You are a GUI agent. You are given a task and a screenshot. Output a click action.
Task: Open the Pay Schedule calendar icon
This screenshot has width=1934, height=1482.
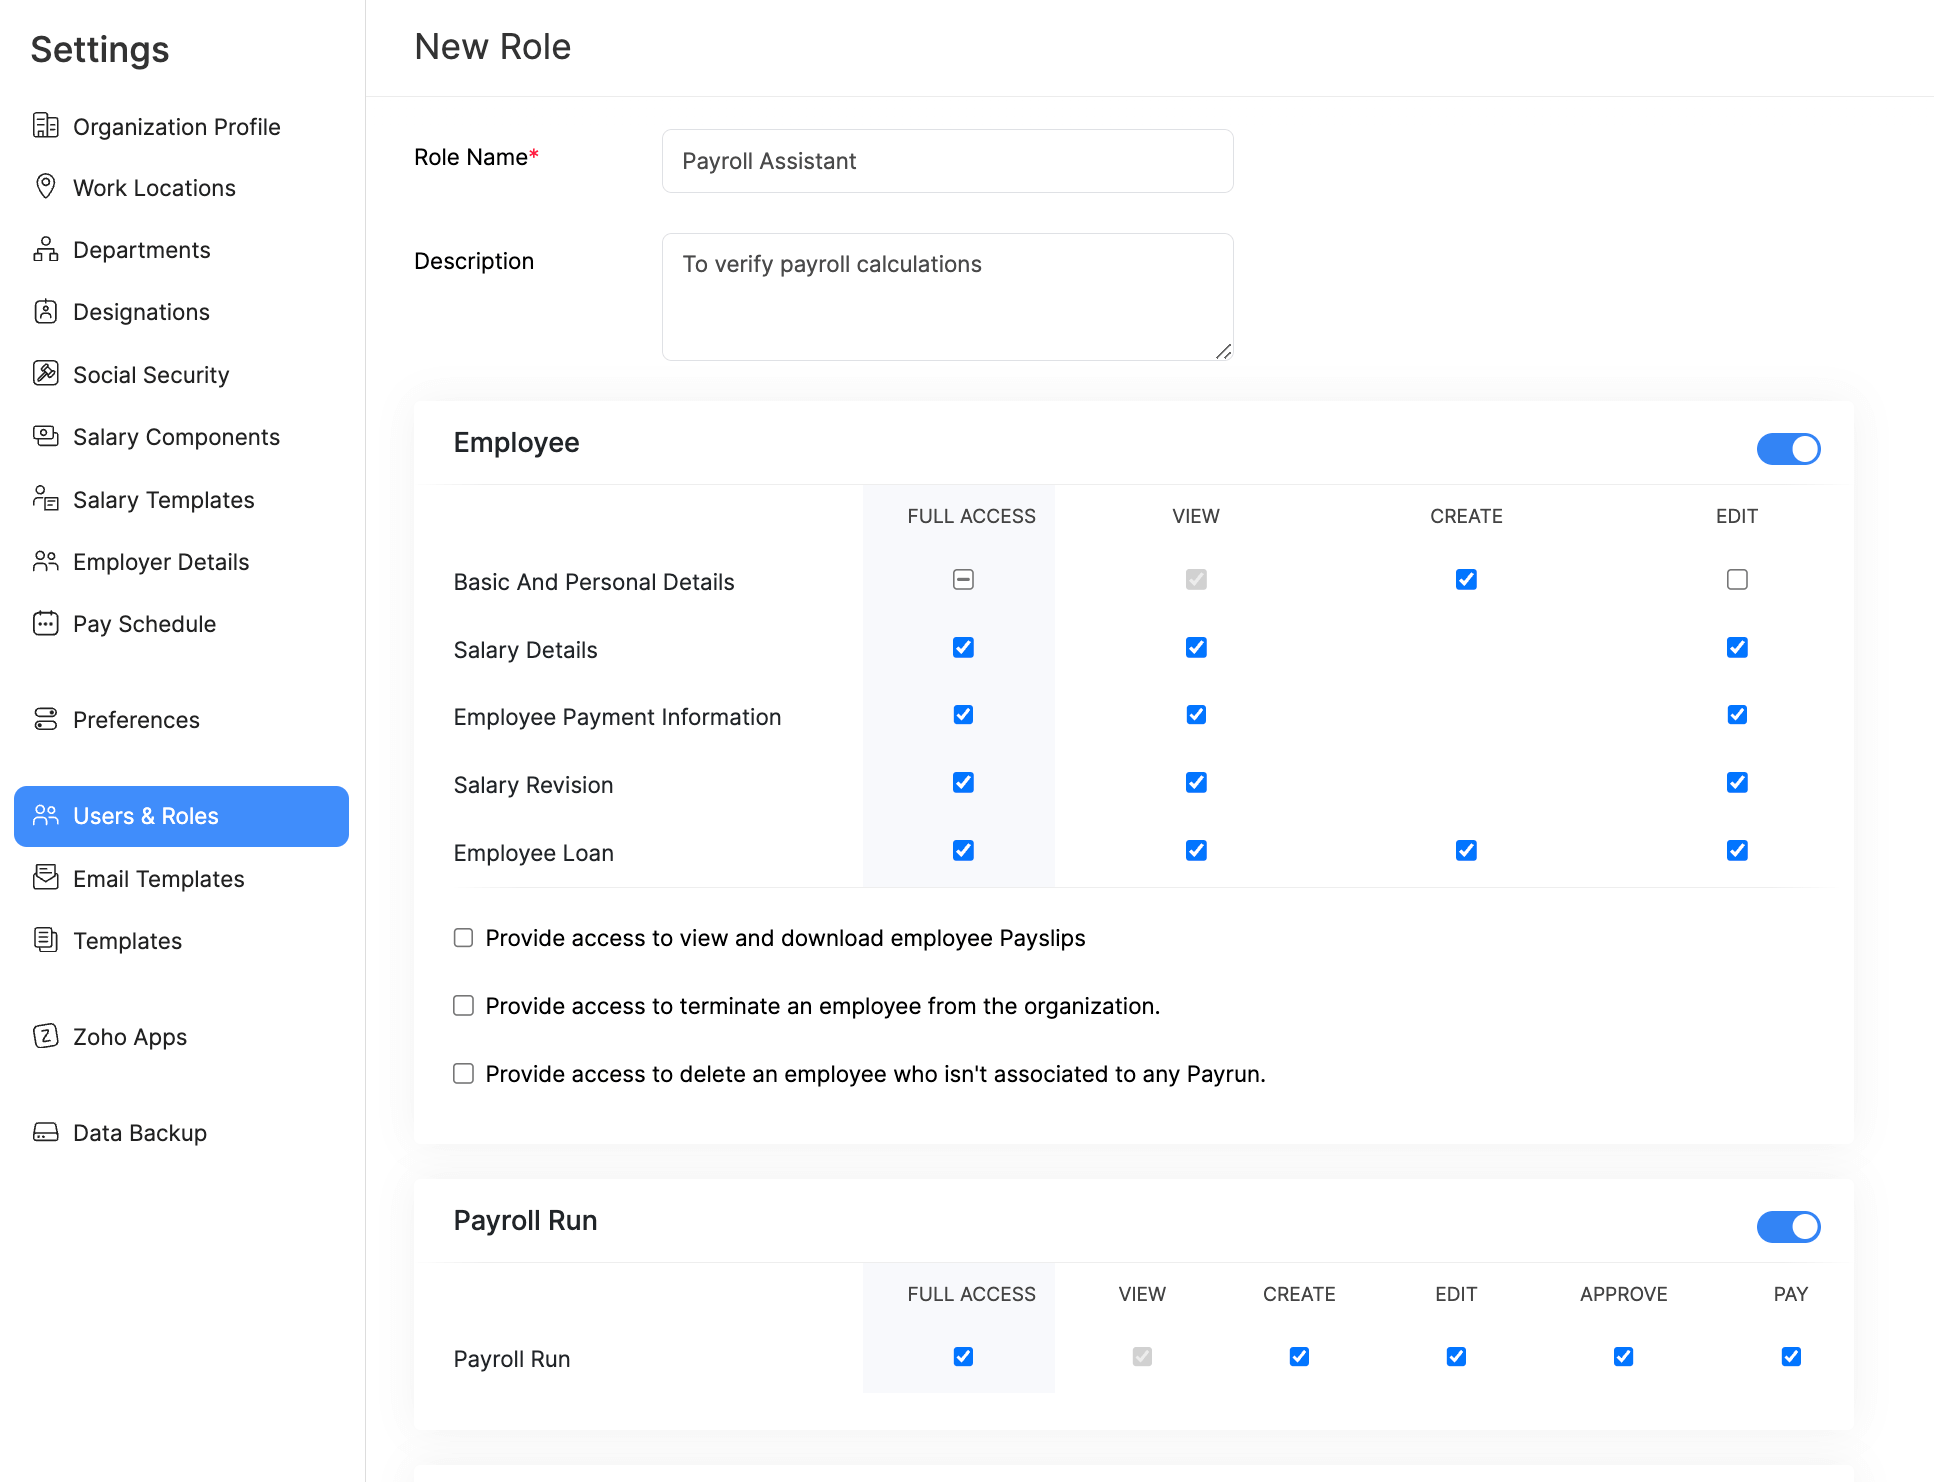pyautogui.click(x=46, y=623)
